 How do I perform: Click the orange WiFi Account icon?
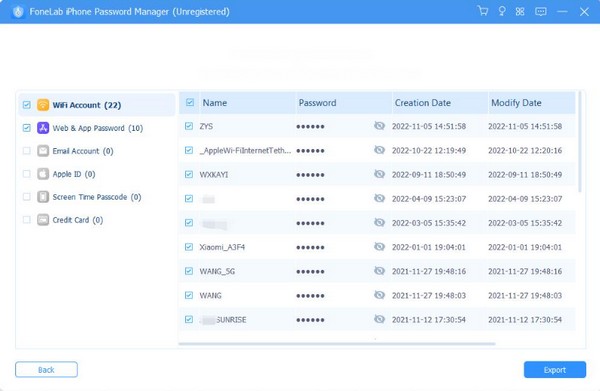coord(43,104)
